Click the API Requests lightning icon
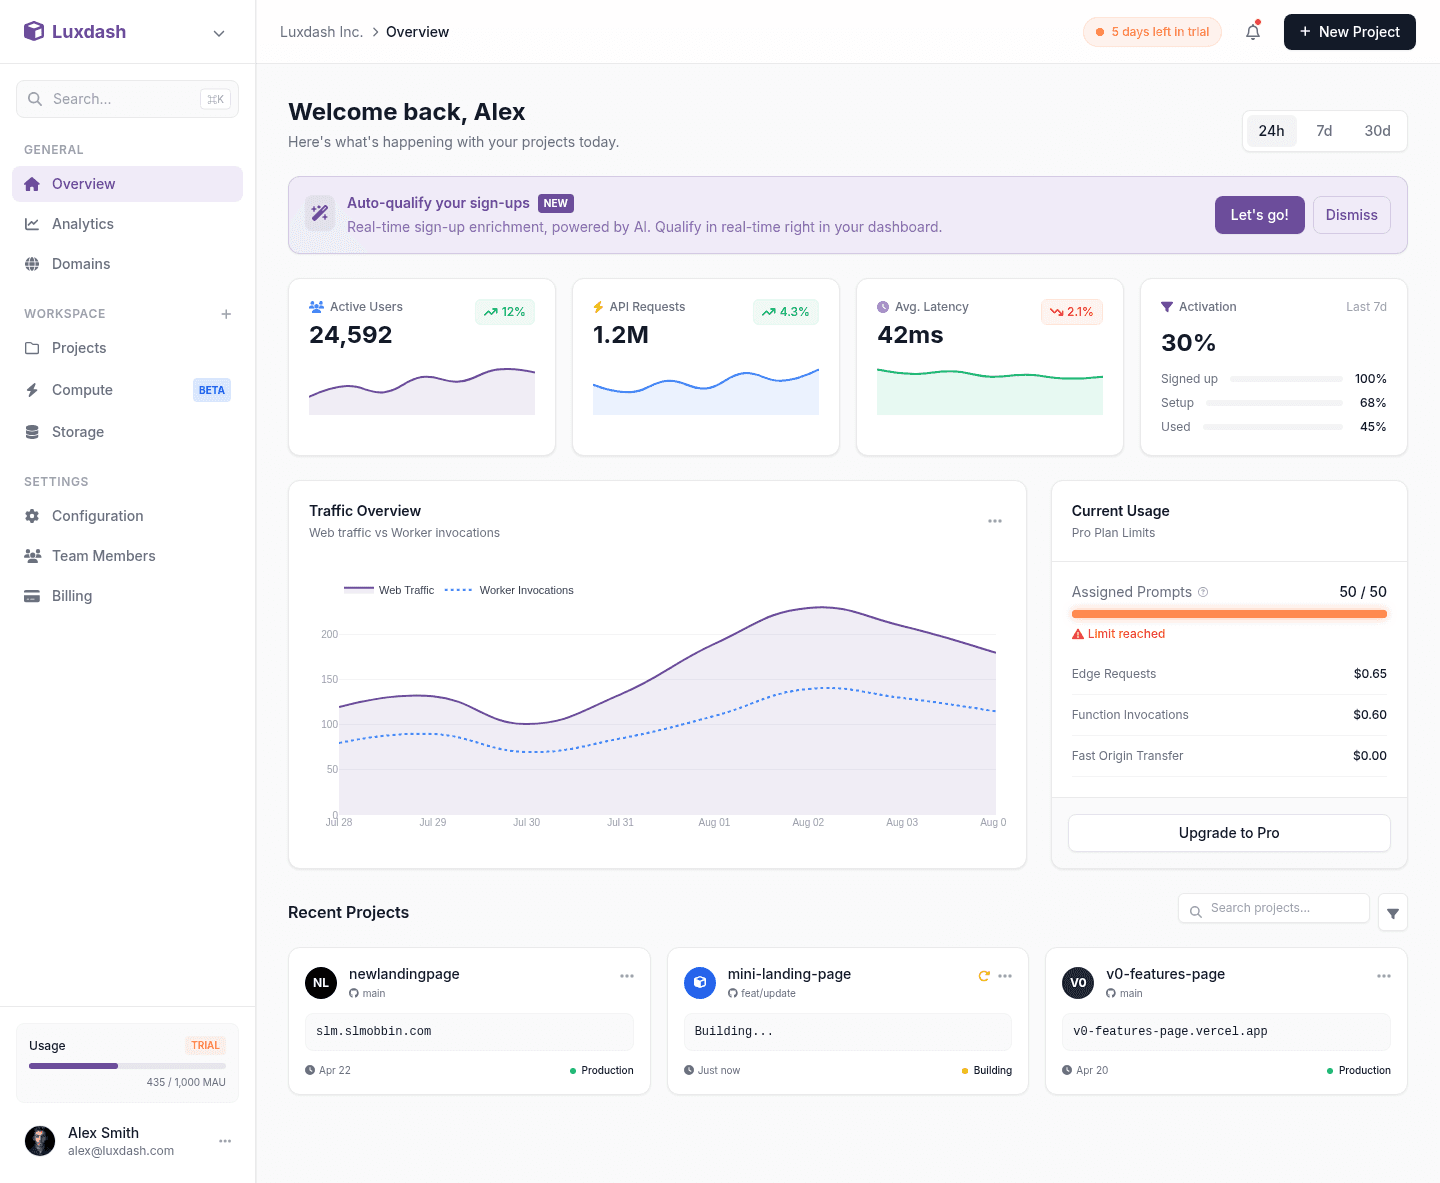Screen dimensions: 1440x1183 click(x=598, y=307)
